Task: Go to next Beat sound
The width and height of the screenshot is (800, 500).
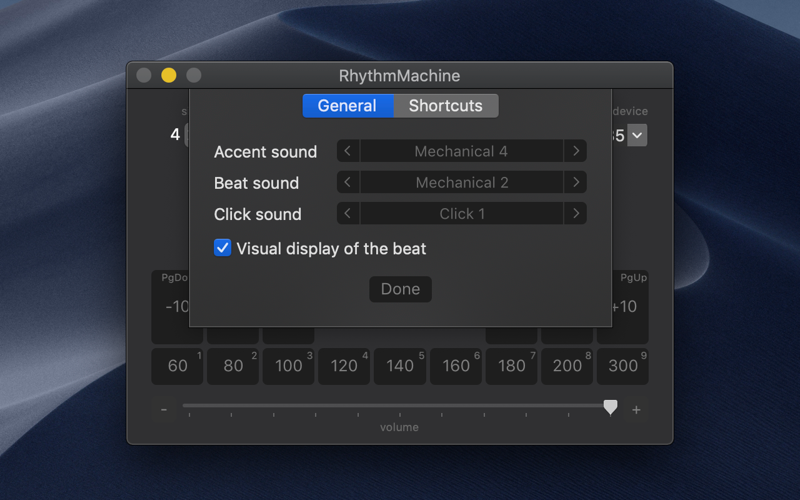Action: click(576, 182)
